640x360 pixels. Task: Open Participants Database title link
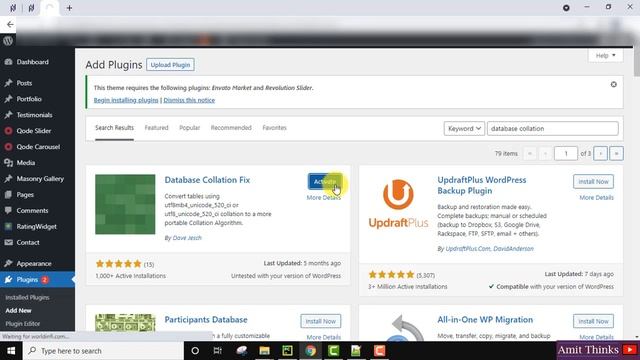tap(206, 320)
